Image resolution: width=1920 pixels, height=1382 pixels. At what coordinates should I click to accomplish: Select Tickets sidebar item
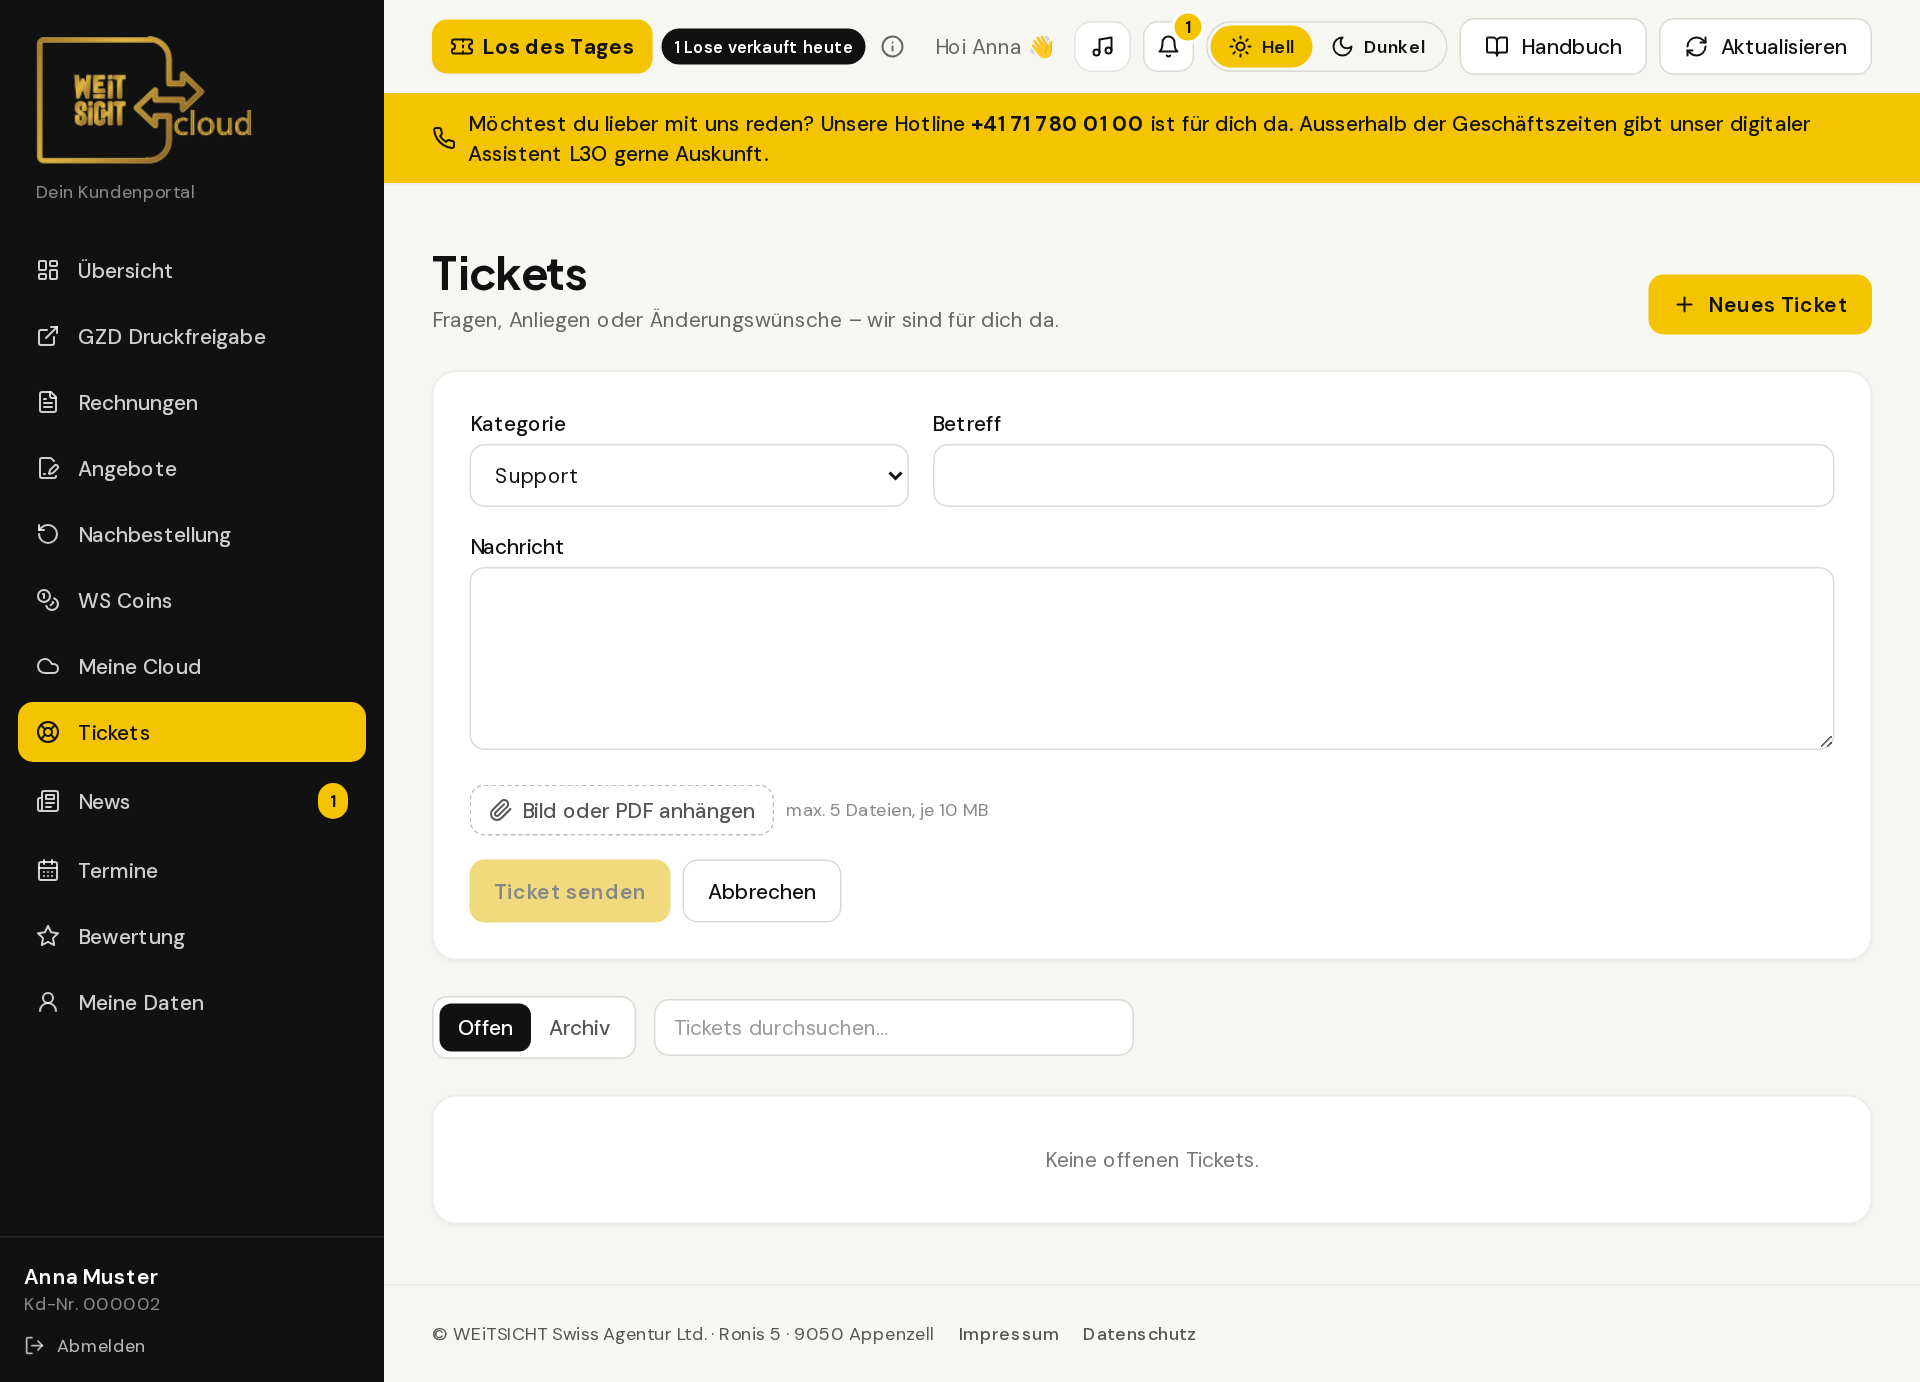192,732
